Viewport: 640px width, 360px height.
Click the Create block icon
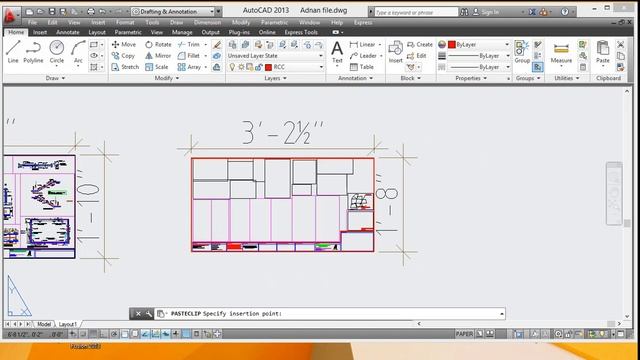420,44
